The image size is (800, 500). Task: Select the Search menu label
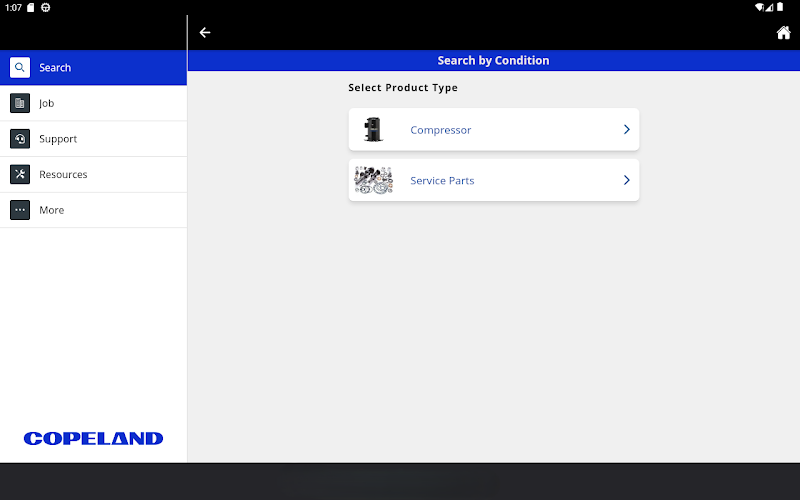[x=55, y=67]
